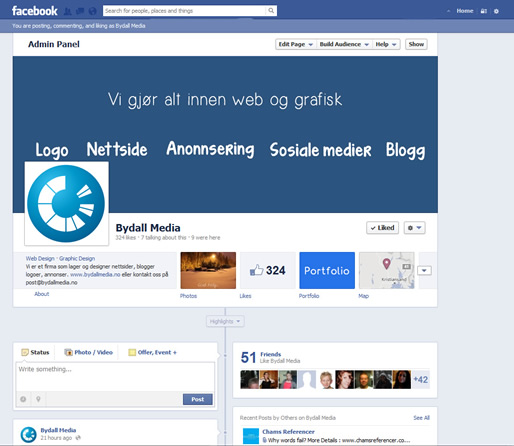Click the Facebook logo
The width and height of the screenshot is (514, 446).
tap(35, 11)
